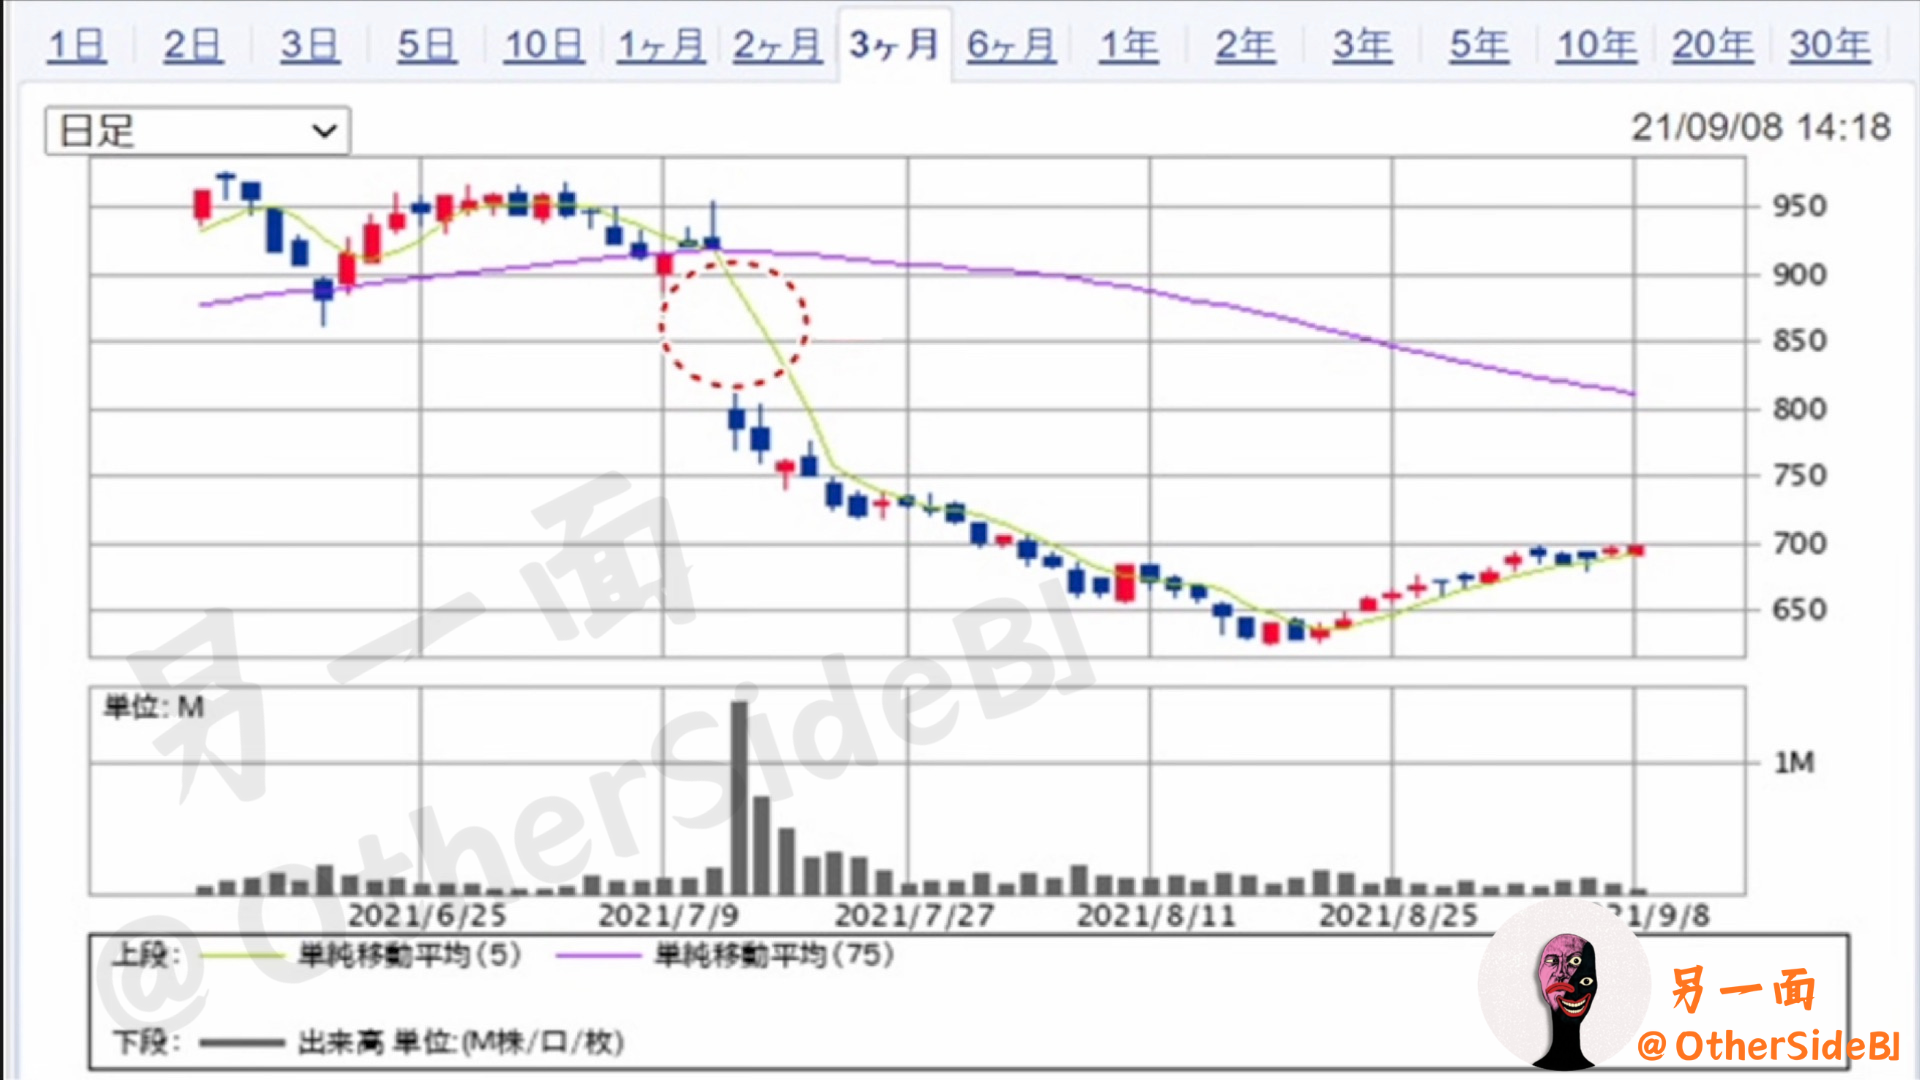Open the 2年 chart range
The image size is (1920, 1080).
tap(1245, 45)
